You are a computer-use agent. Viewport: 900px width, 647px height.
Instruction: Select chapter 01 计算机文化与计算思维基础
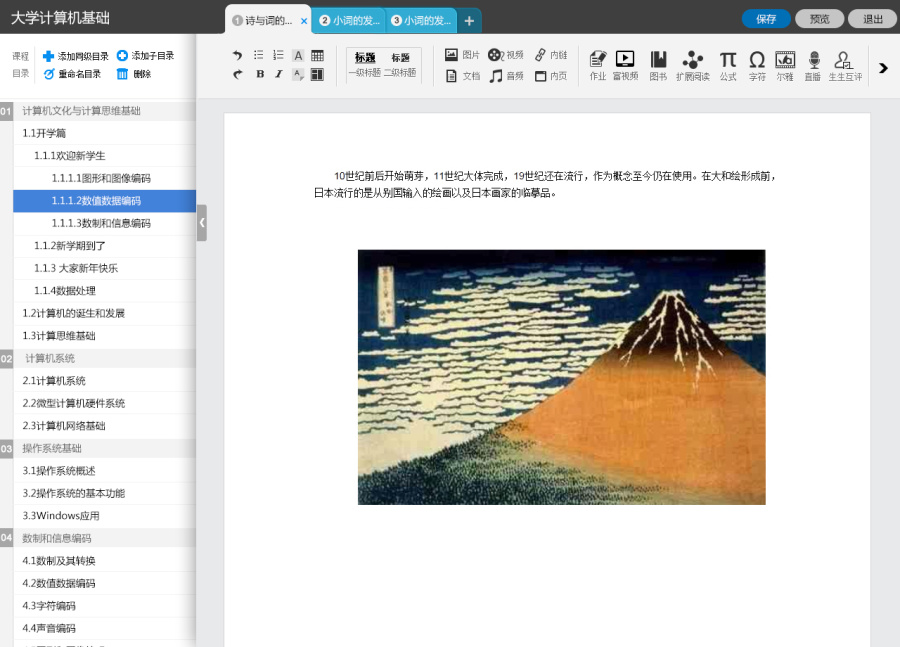[x=98, y=111]
